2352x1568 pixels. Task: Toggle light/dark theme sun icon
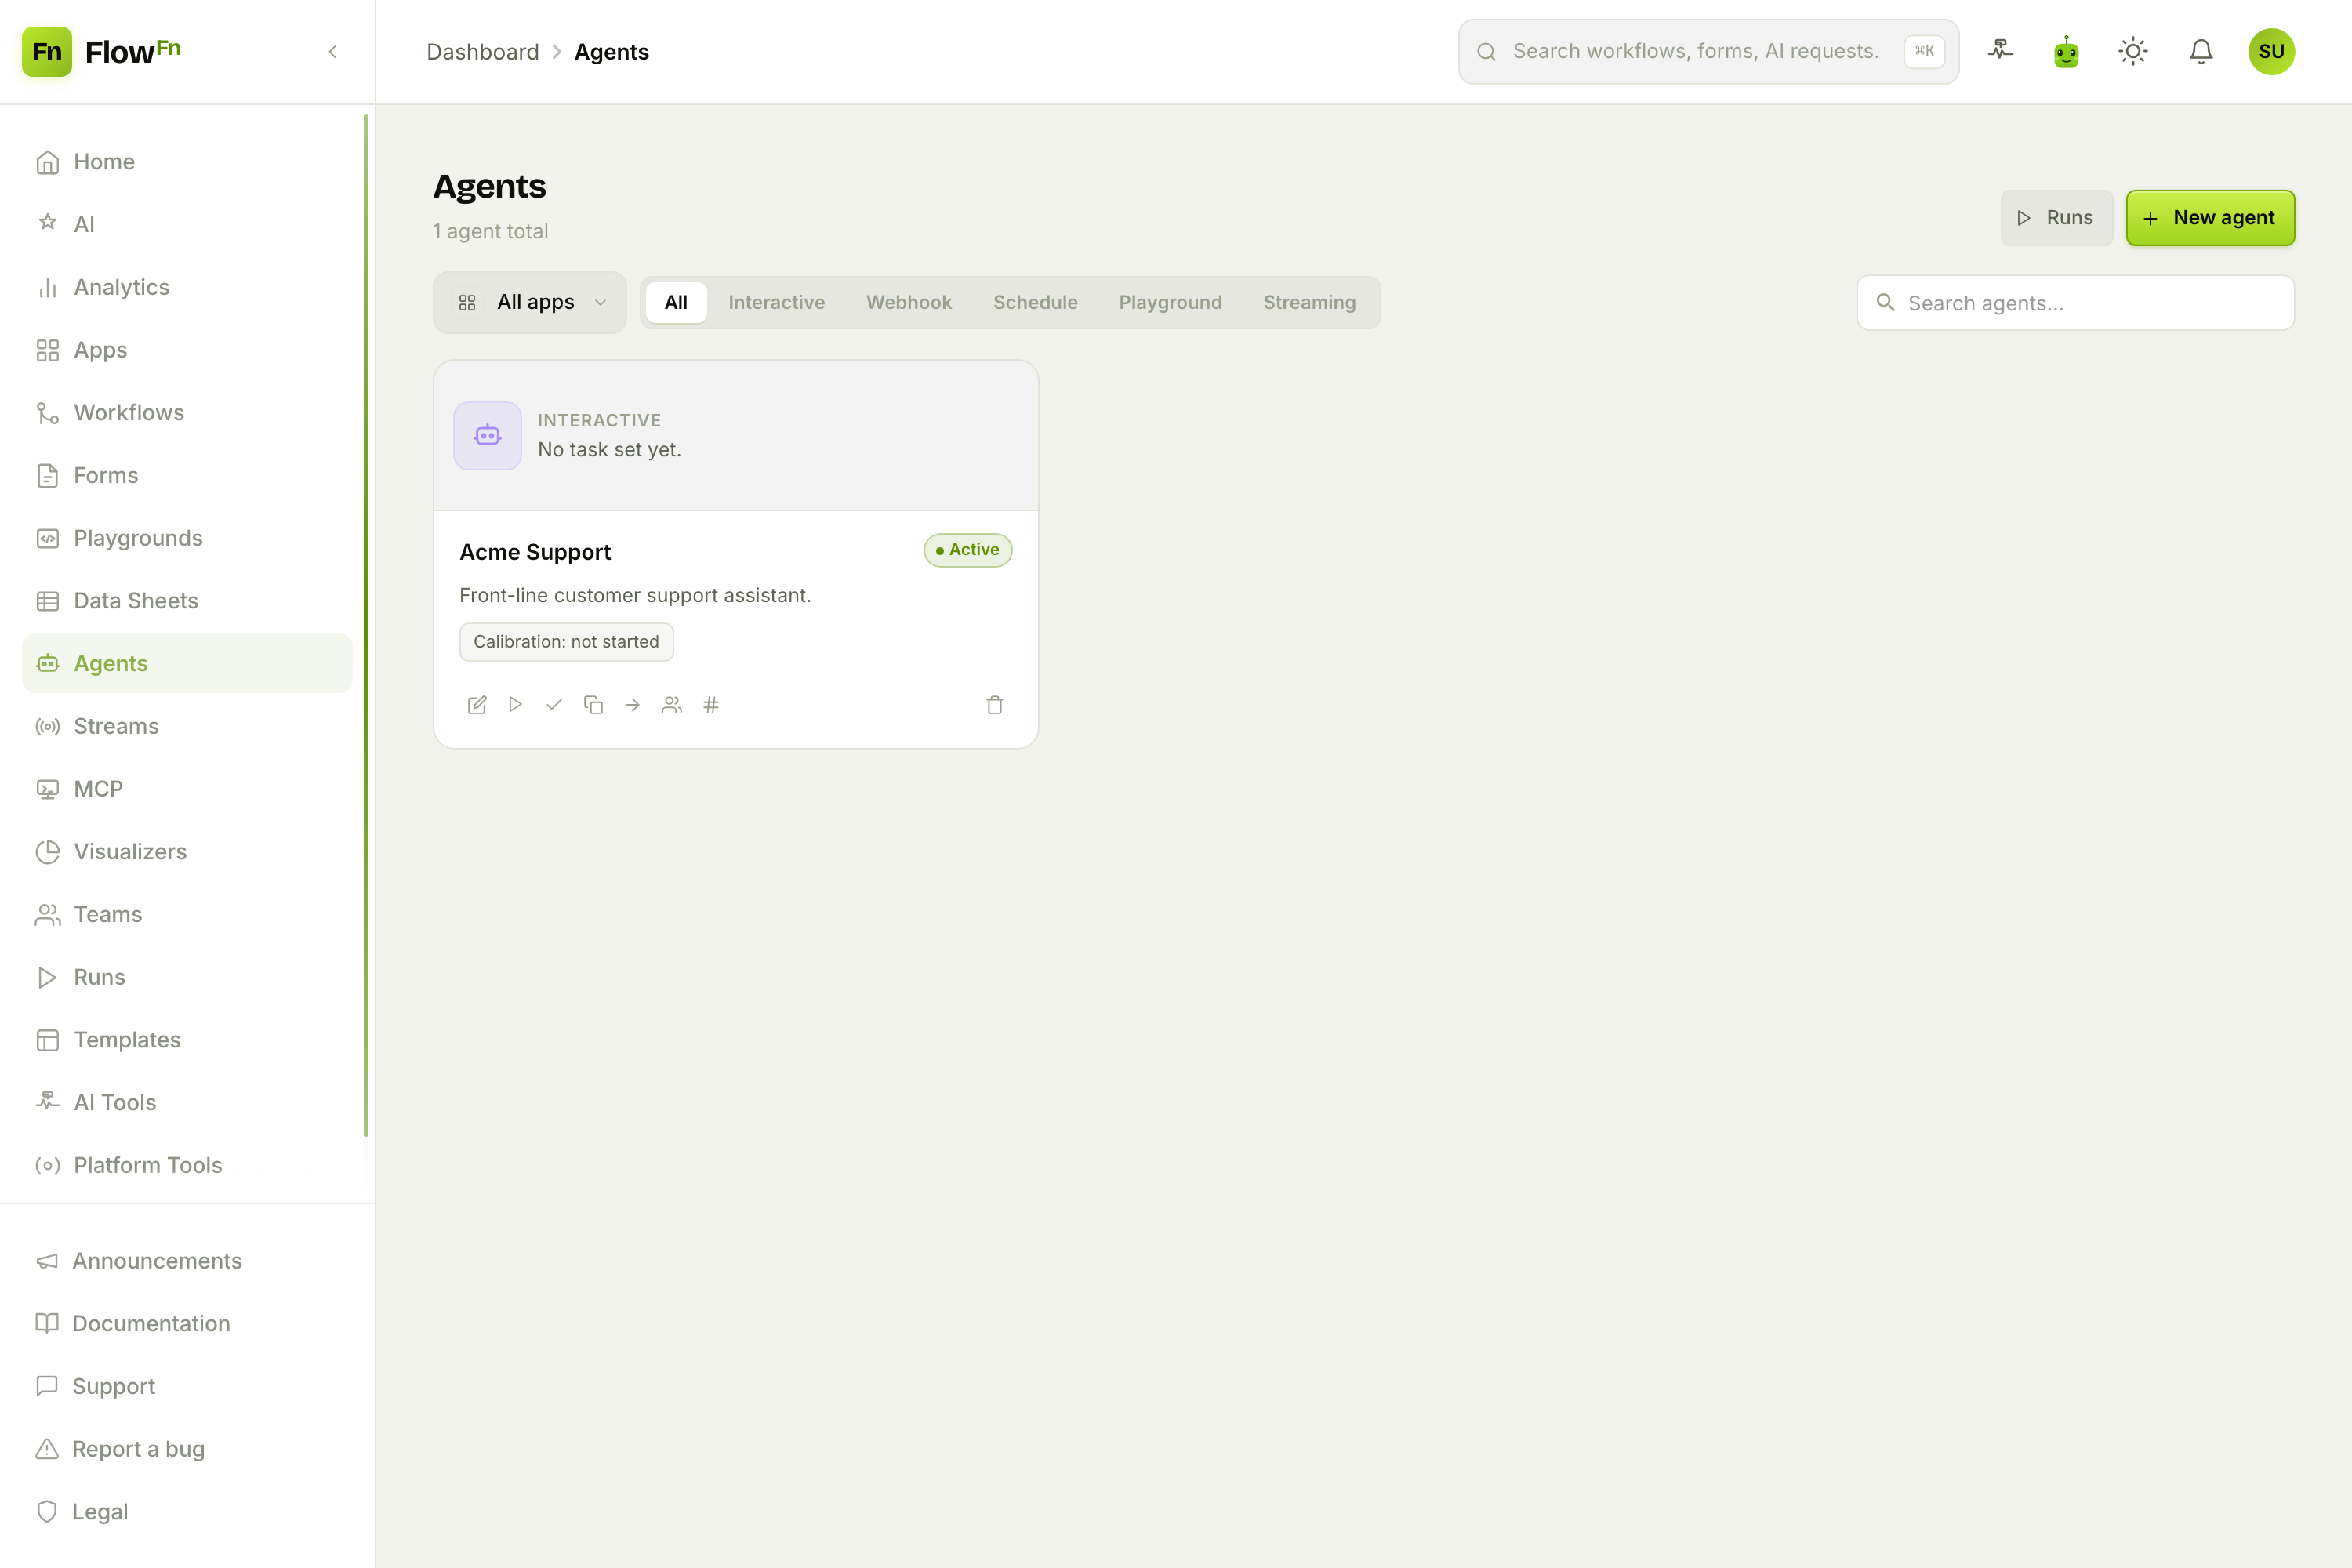[x=2133, y=52]
